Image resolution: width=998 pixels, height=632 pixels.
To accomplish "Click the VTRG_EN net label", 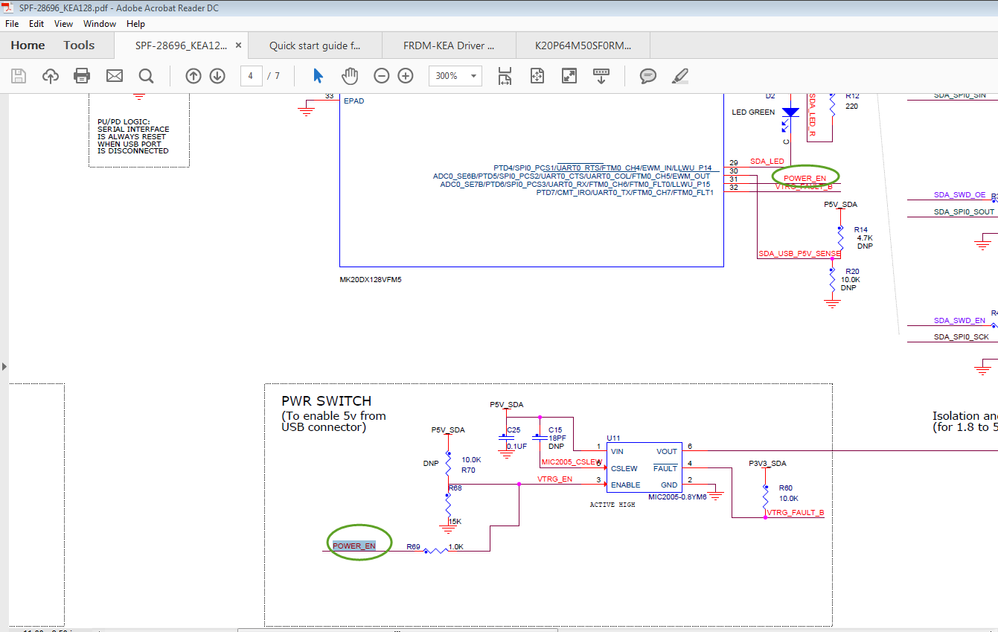I will coord(555,479).
